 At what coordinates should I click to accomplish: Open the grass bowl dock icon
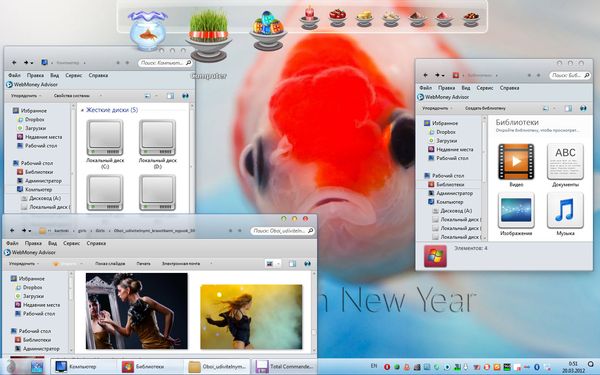(209, 36)
